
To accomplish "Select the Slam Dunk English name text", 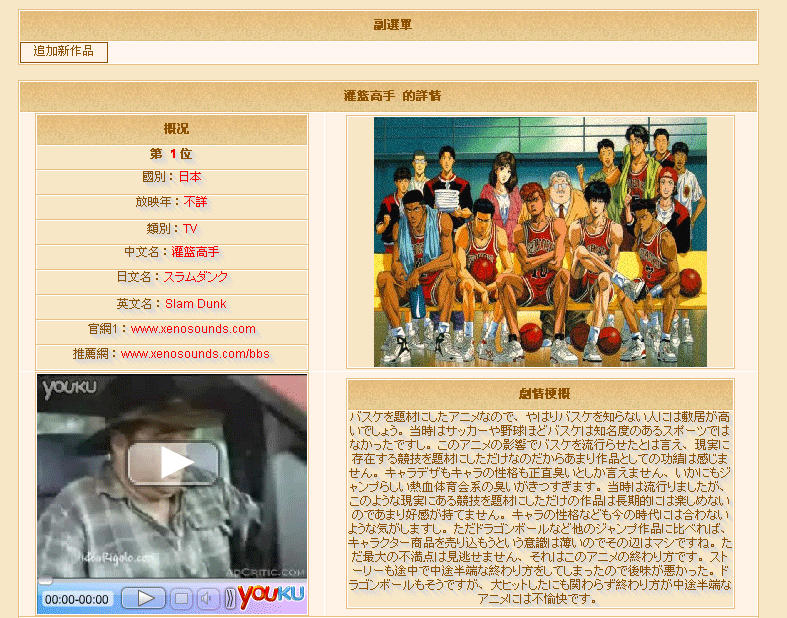I will [196, 304].
